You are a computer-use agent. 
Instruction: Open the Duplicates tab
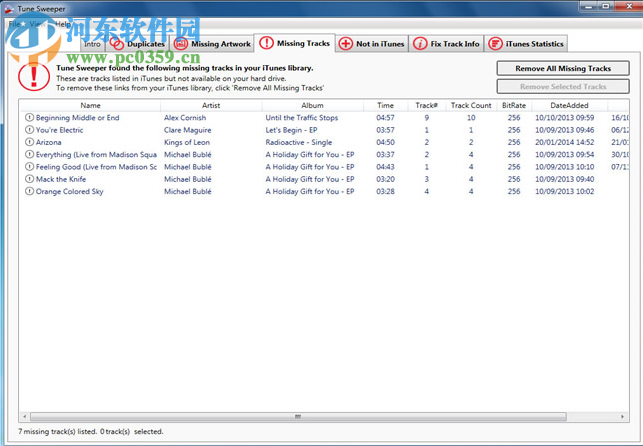coord(138,44)
